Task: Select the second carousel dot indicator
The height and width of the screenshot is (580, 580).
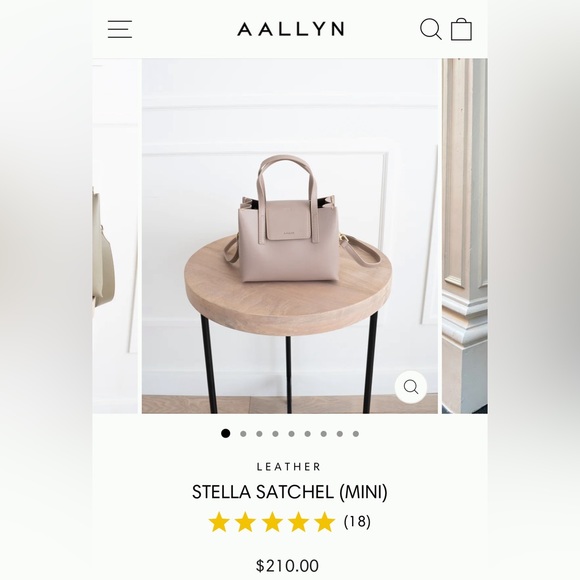Action: pyautogui.click(x=243, y=434)
